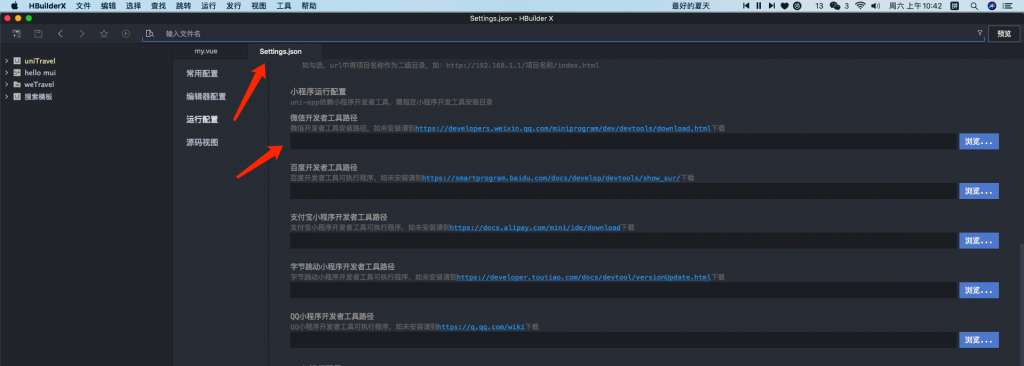
Task: Click the Alipay tool path field
Action: pos(623,241)
